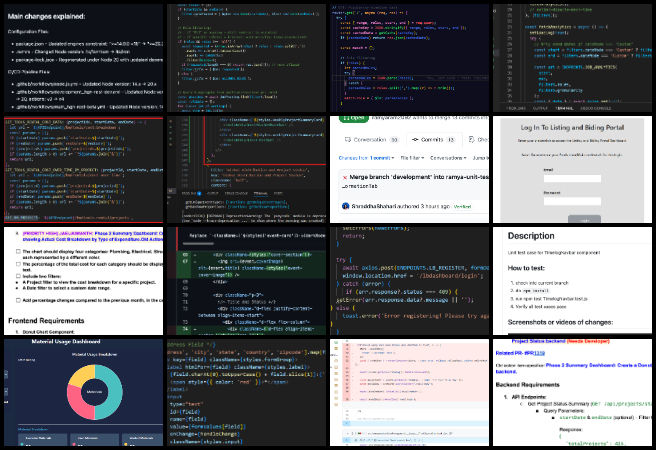Click the speech bubble icon beside Conversation
This screenshot has height=450, width=656.
tap(347, 140)
